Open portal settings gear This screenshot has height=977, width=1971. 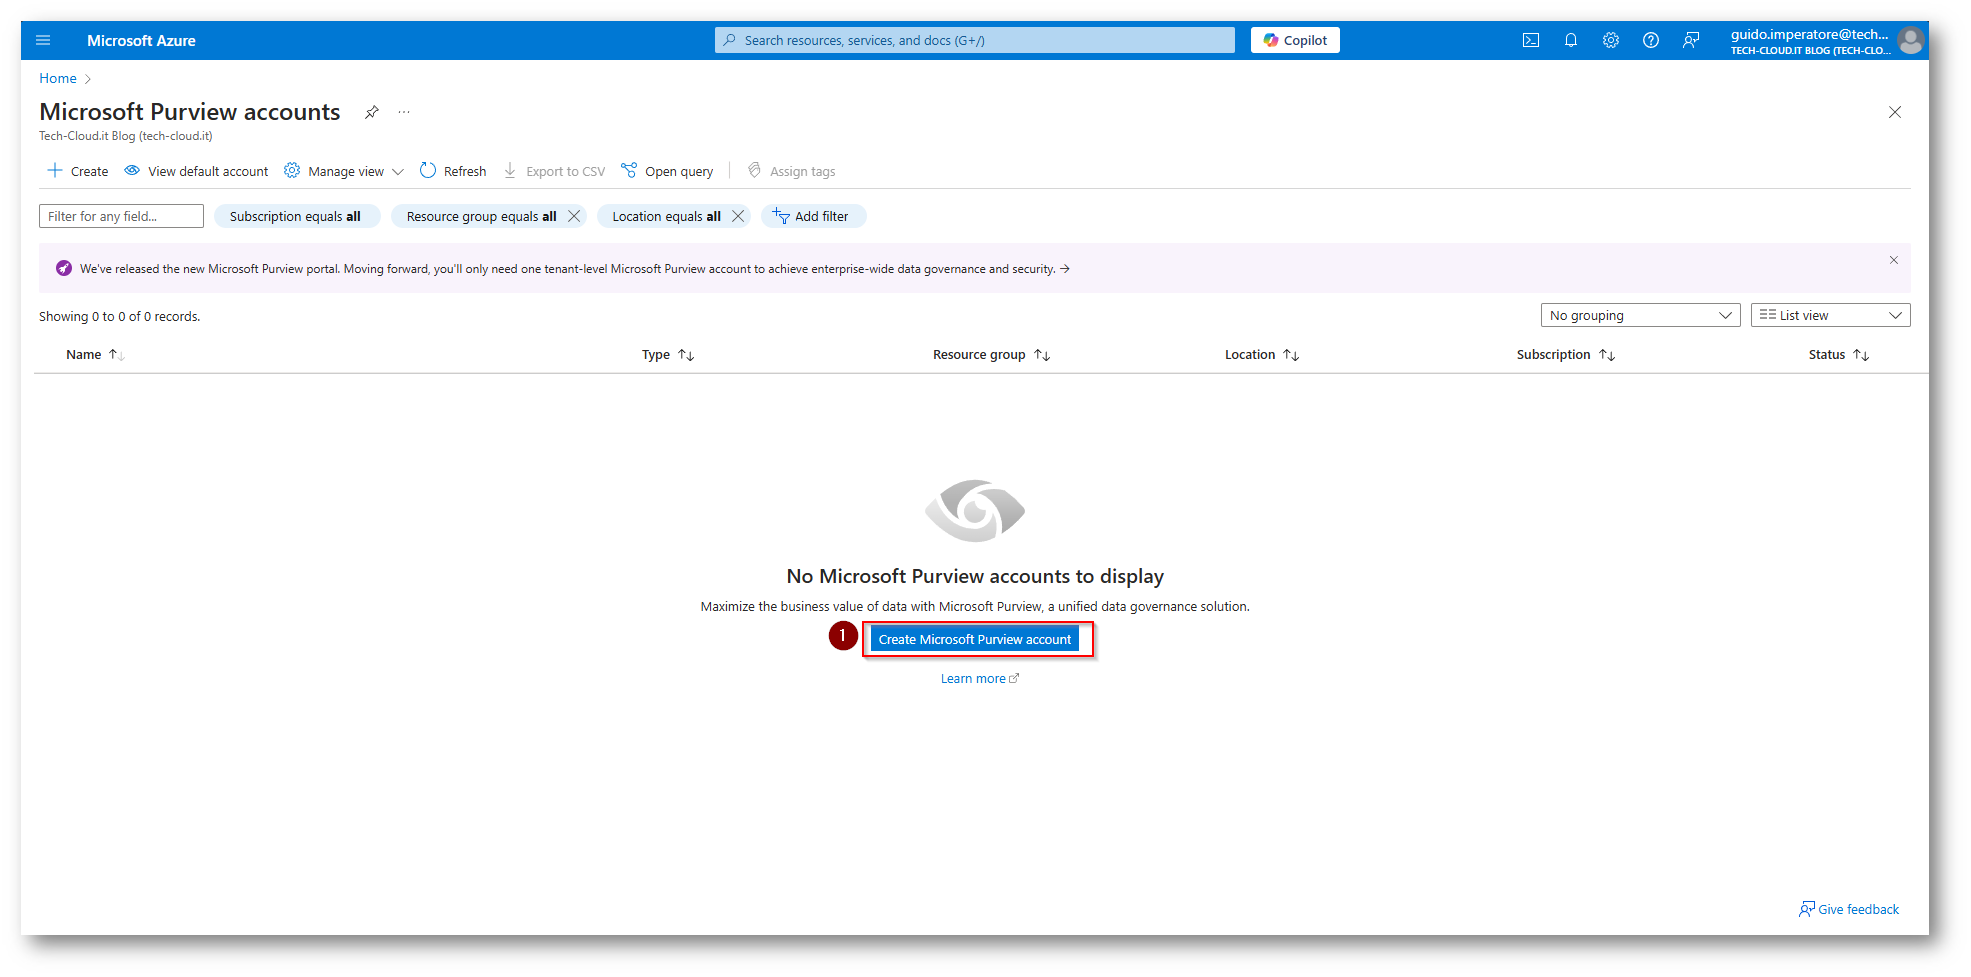pyautogui.click(x=1611, y=41)
